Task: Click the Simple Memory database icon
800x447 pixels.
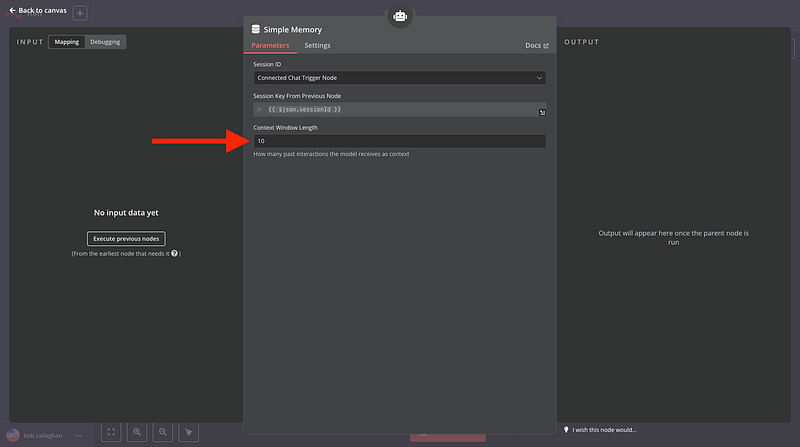Action: (x=256, y=29)
